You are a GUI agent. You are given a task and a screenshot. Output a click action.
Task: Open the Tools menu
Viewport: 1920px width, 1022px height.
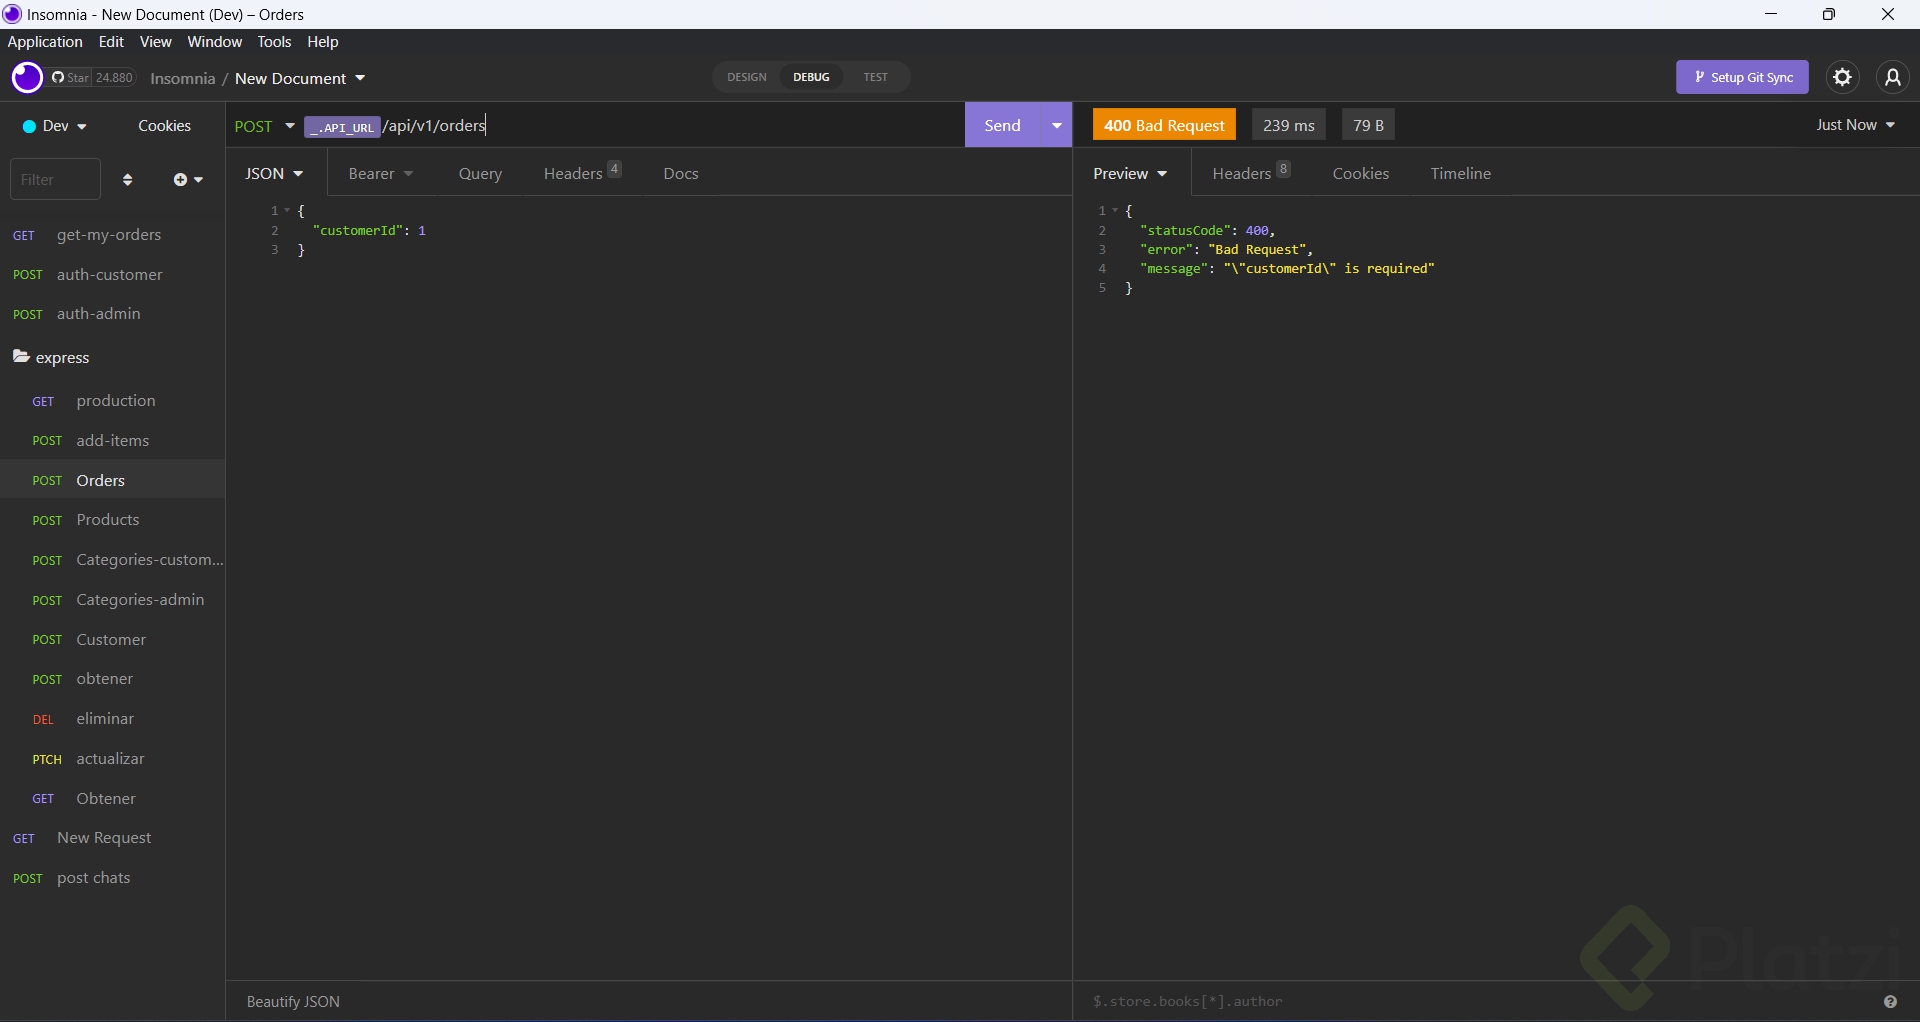pyautogui.click(x=274, y=42)
